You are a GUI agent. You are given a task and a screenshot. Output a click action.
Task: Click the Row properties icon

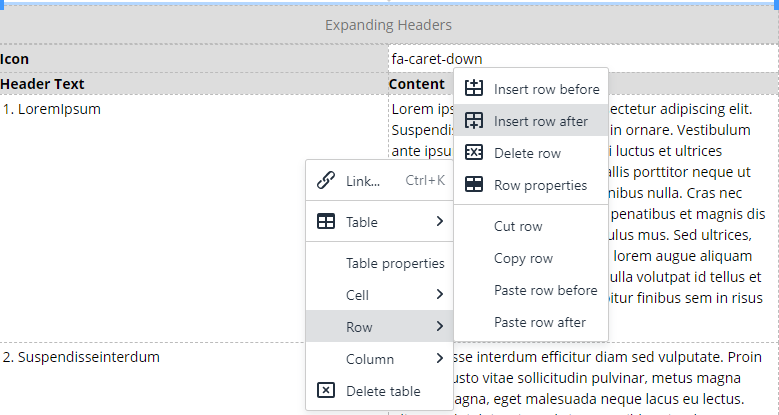point(474,185)
